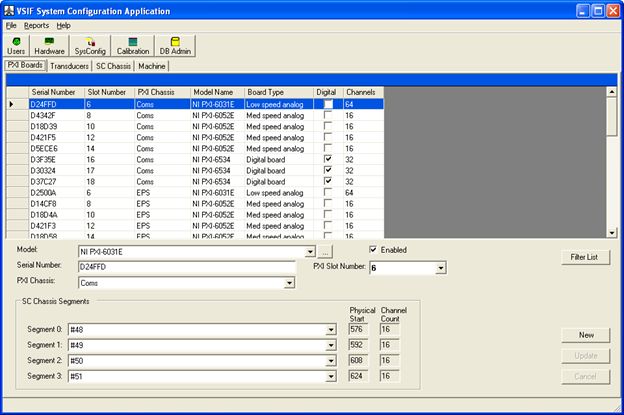Screen dimensions: 624x415
Task: Click the ellipsis button beside Model
Action: 325,252
